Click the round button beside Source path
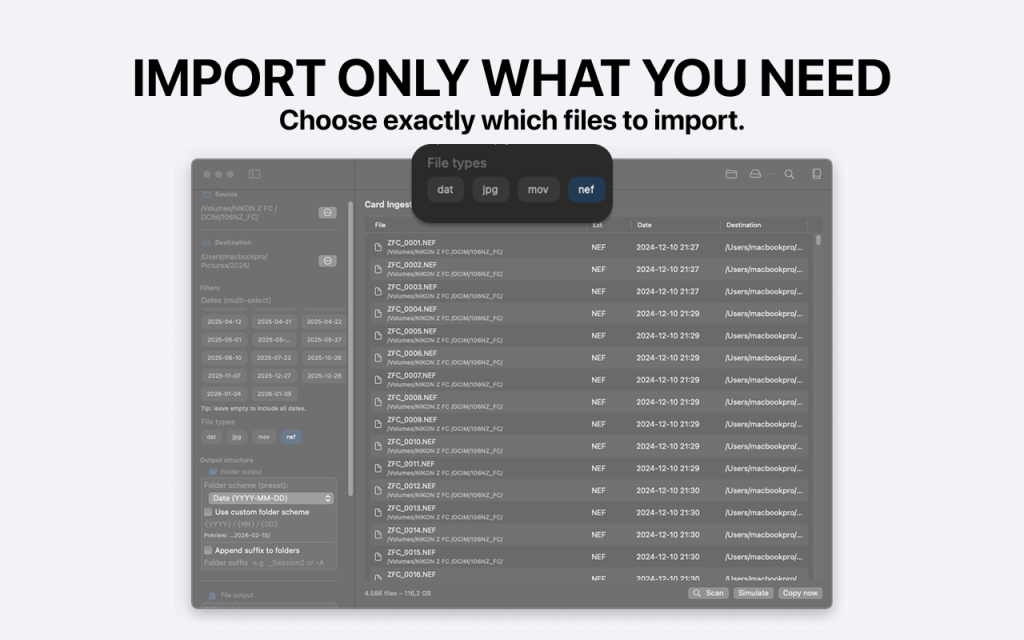 (327, 212)
